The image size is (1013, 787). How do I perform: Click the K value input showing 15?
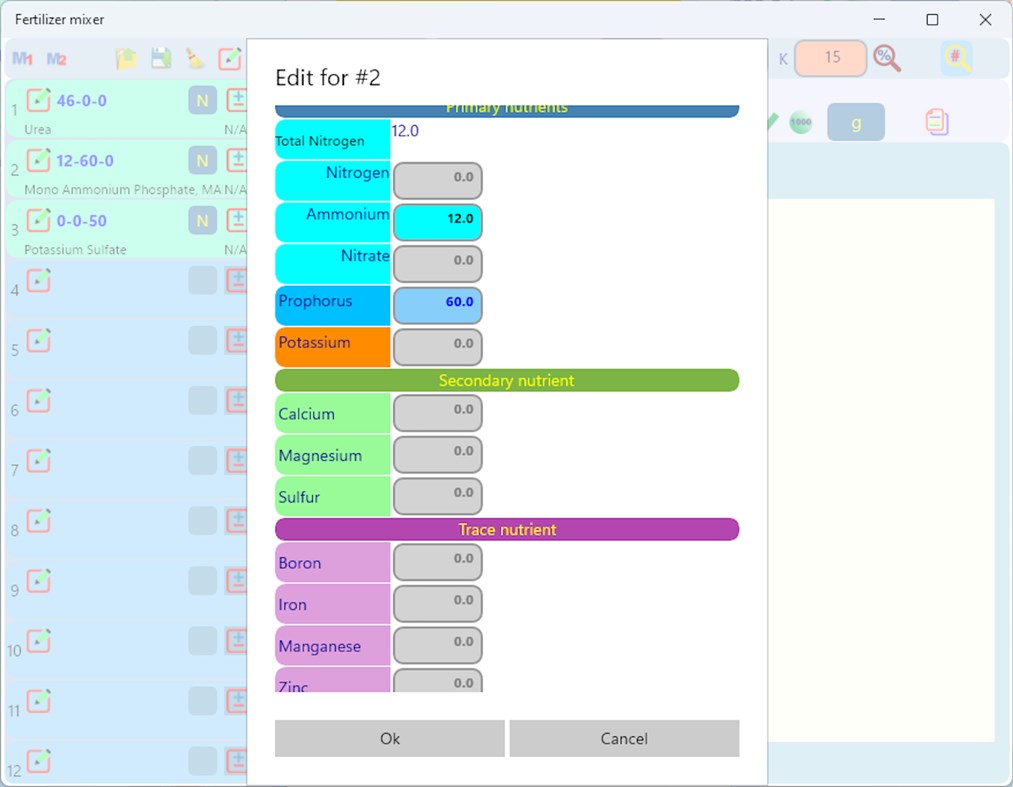[x=830, y=58]
